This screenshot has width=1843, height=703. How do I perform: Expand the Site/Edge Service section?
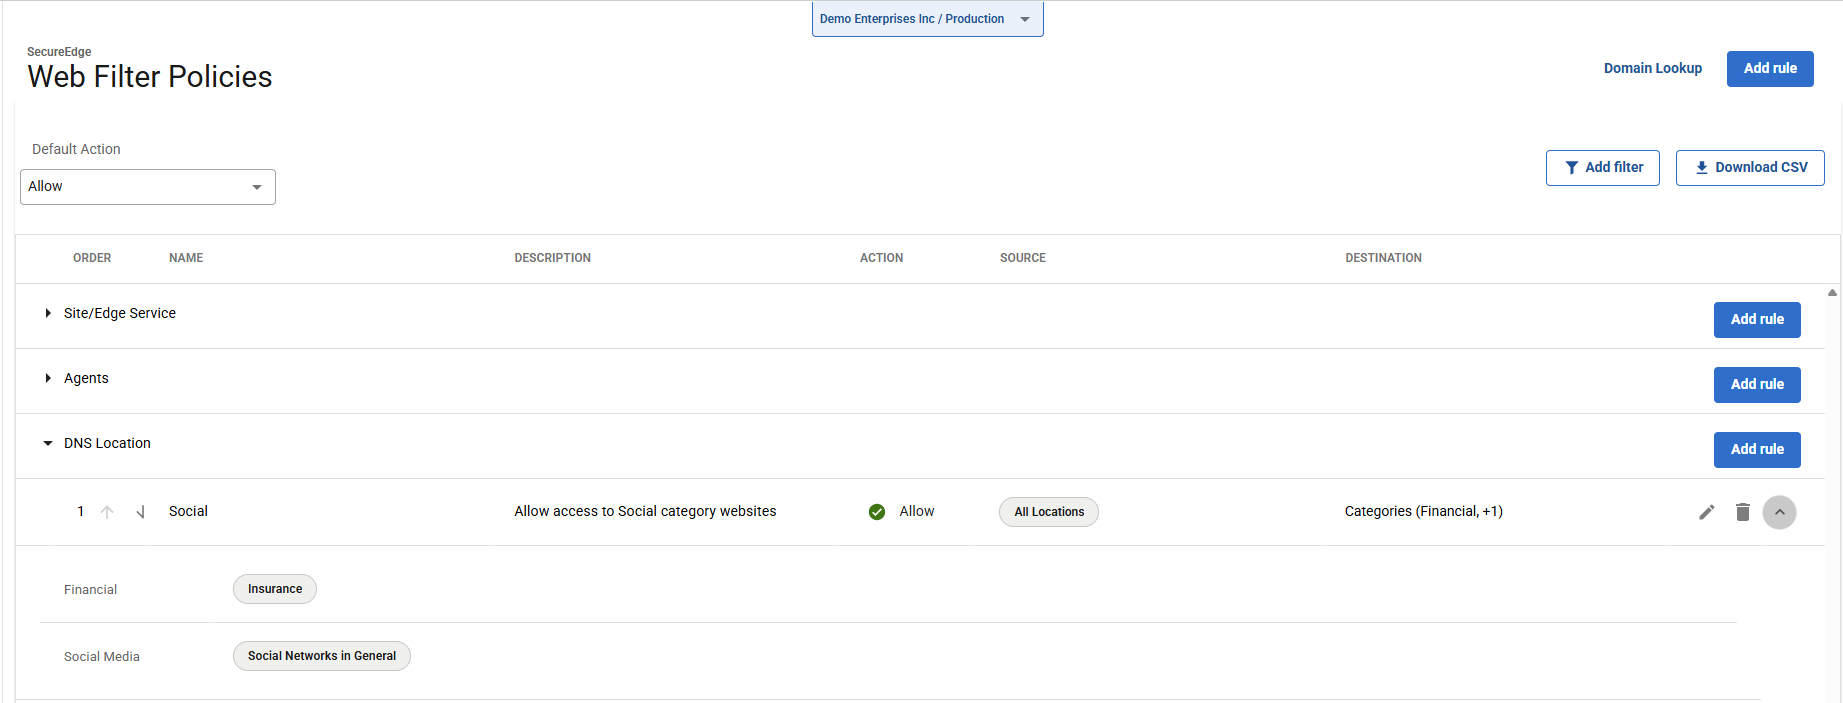click(48, 313)
